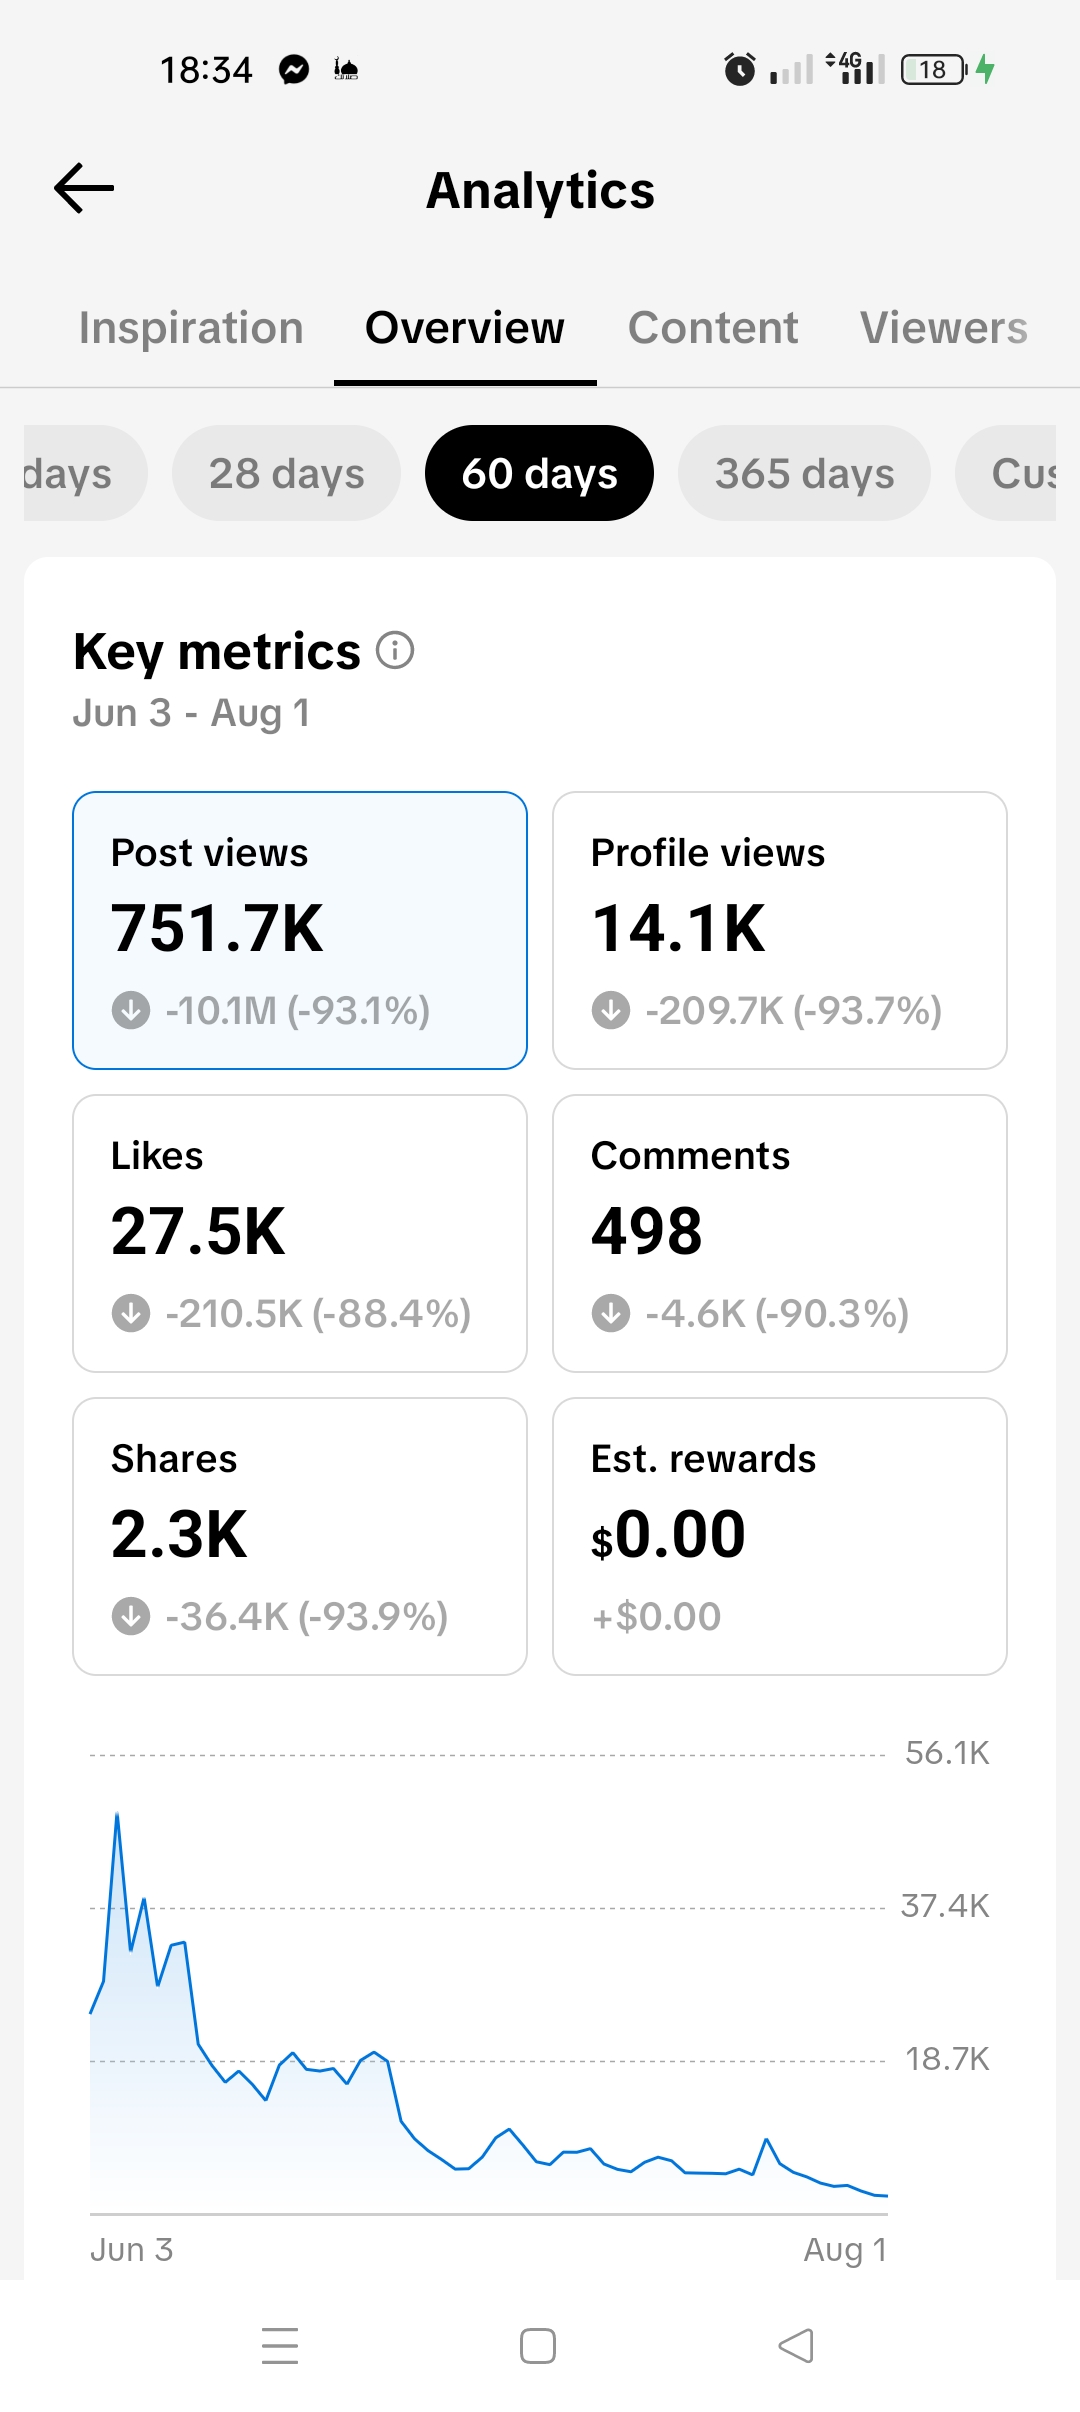
Task: Tap the Android home navigation button
Action: [x=538, y=2345]
